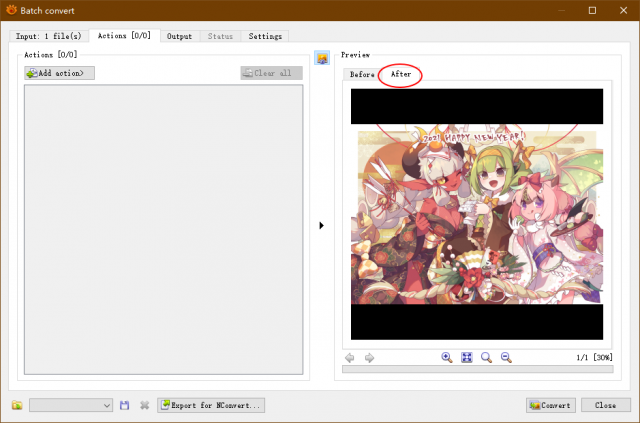Click the Convert button

click(551, 405)
